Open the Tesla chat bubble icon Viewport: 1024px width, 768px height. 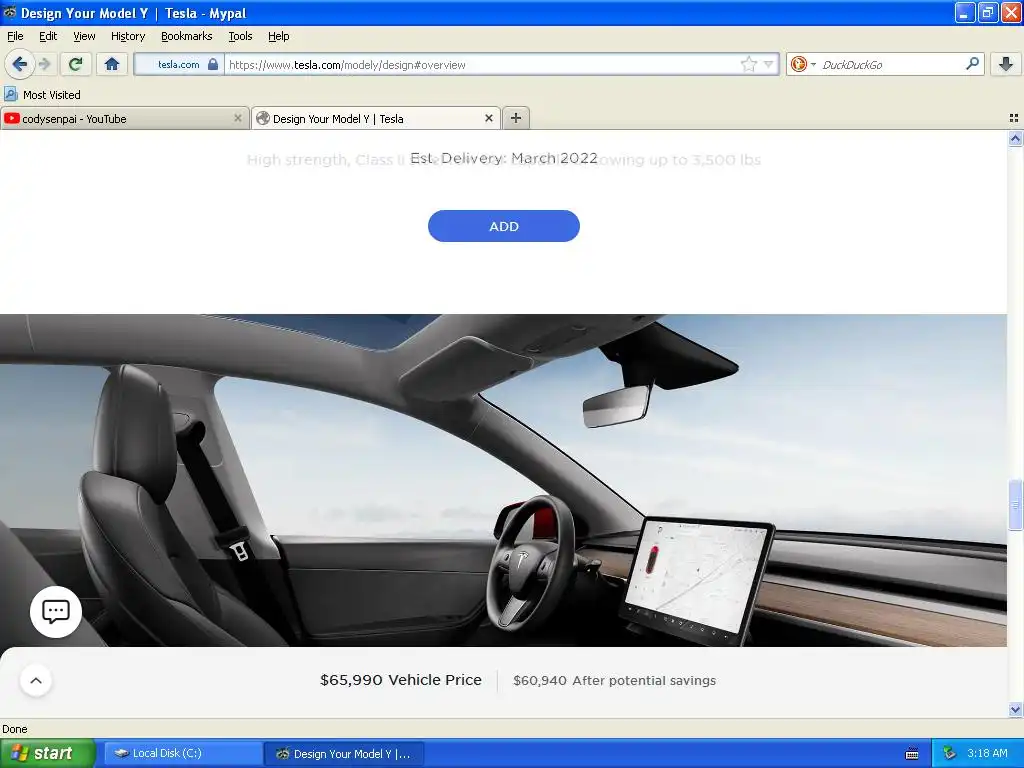click(56, 611)
